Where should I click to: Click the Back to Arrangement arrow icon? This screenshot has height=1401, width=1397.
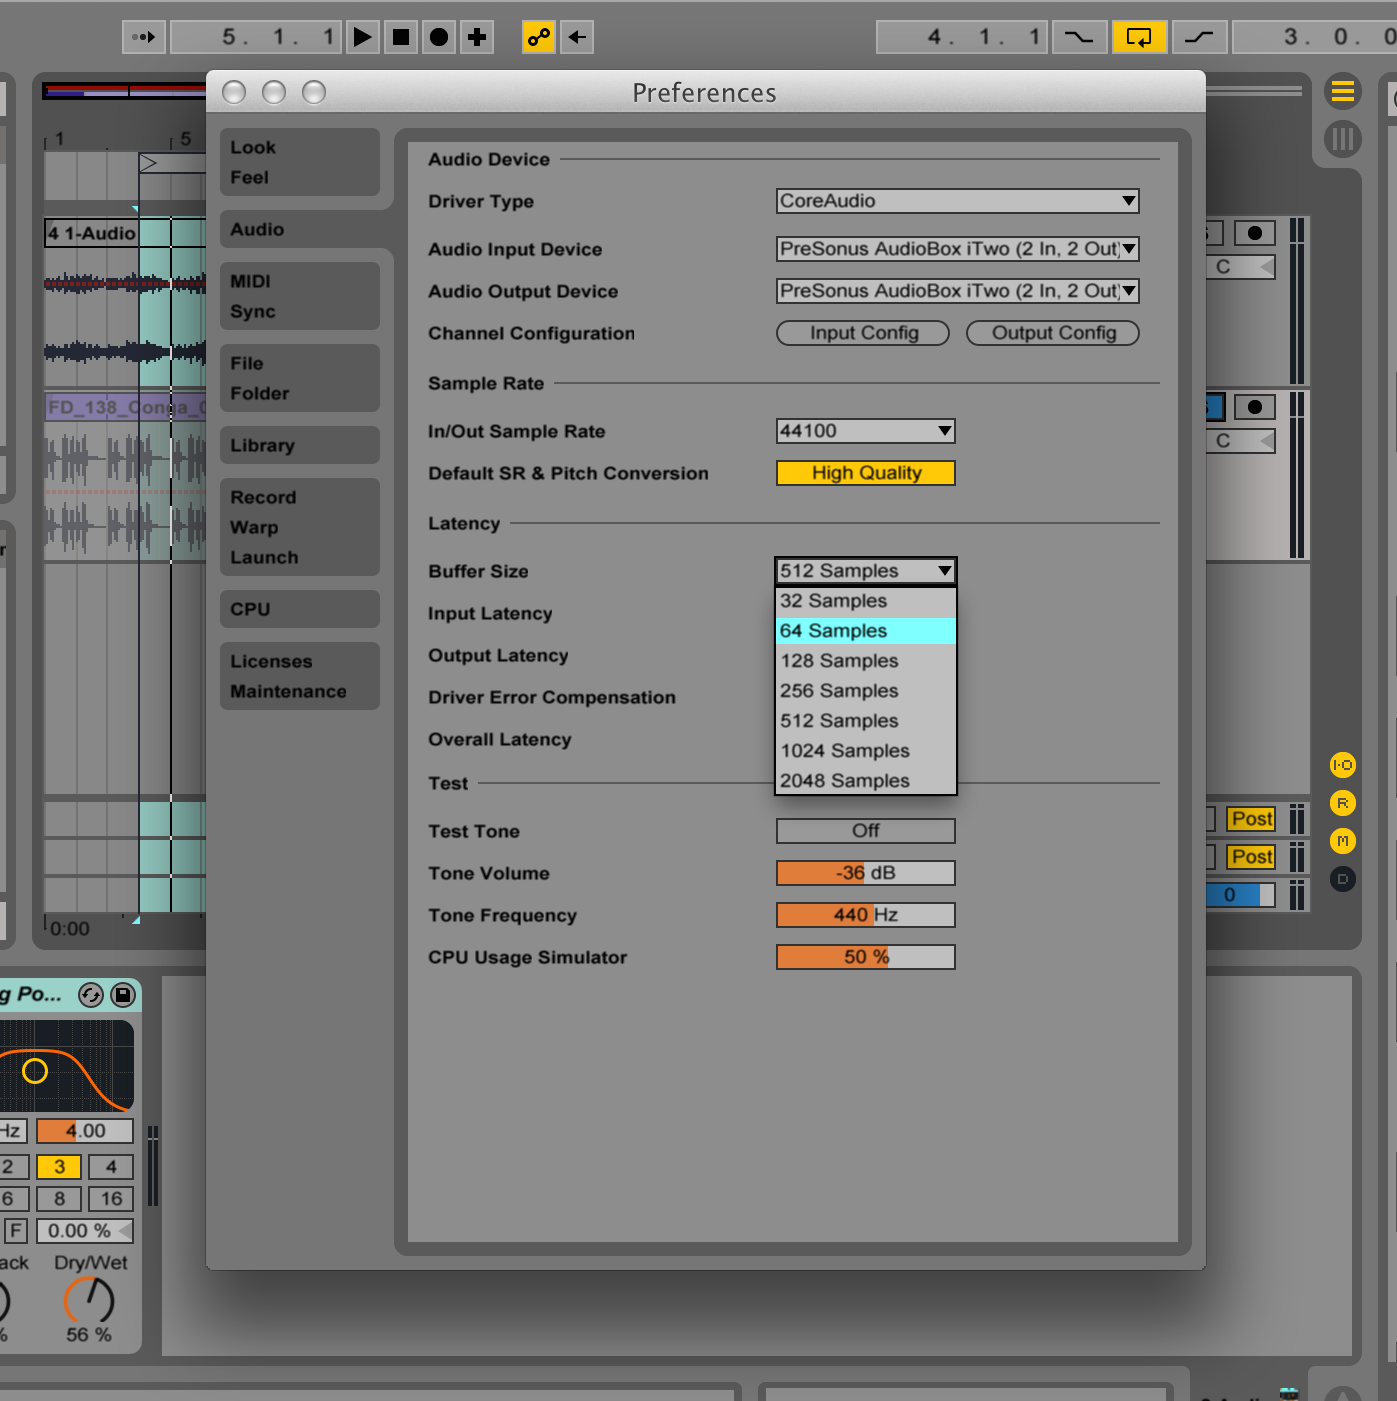point(577,37)
